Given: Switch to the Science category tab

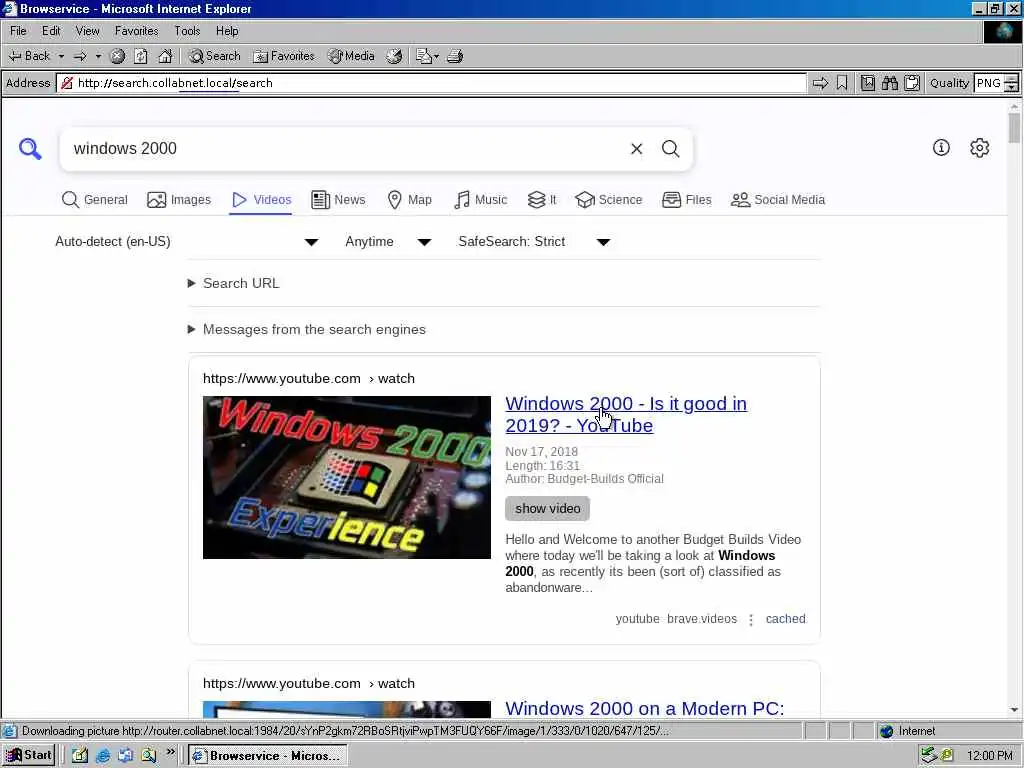Looking at the screenshot, I should tap(609, 200).
